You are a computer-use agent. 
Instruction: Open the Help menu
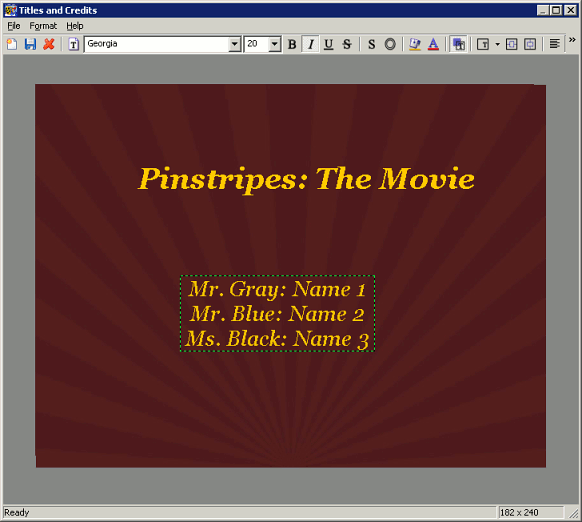(x=75, y=26)
